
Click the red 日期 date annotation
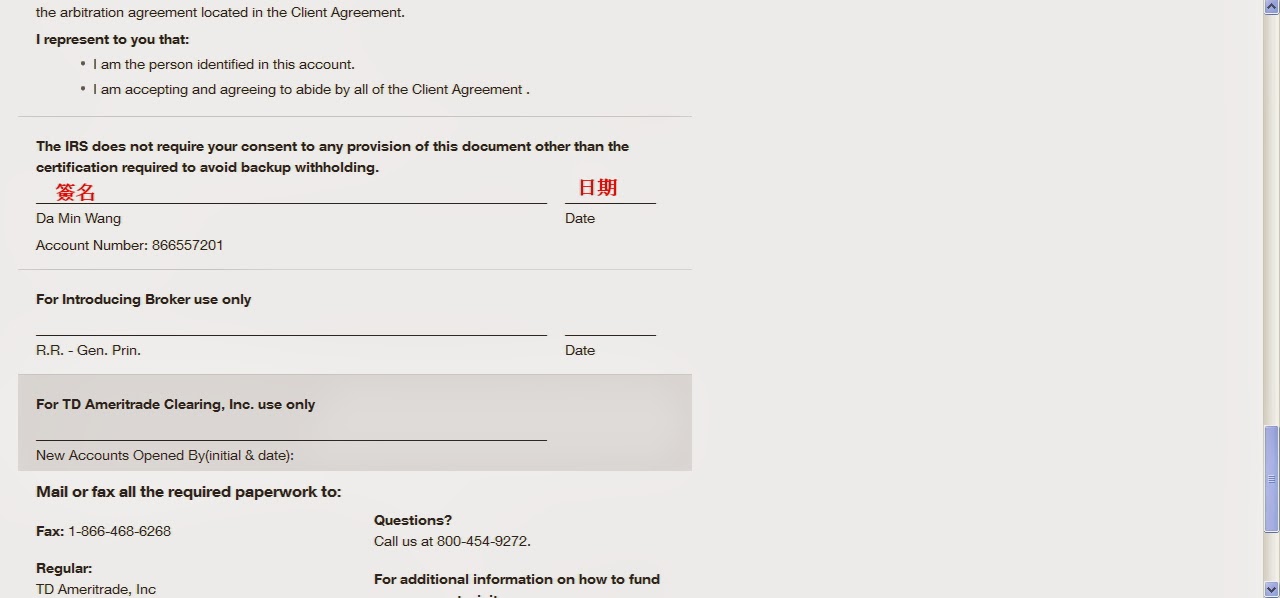(x=598, y=187)
